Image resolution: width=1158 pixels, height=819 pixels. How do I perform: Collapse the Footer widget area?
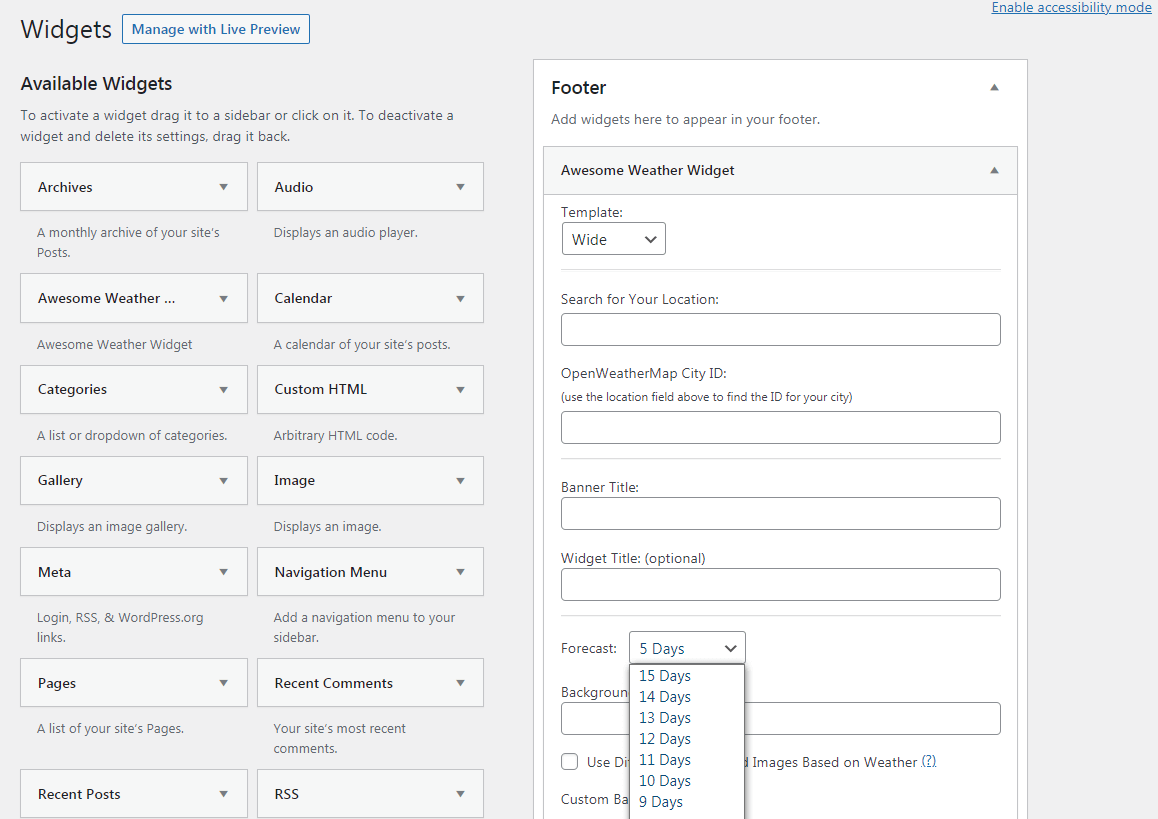point(994,88)
